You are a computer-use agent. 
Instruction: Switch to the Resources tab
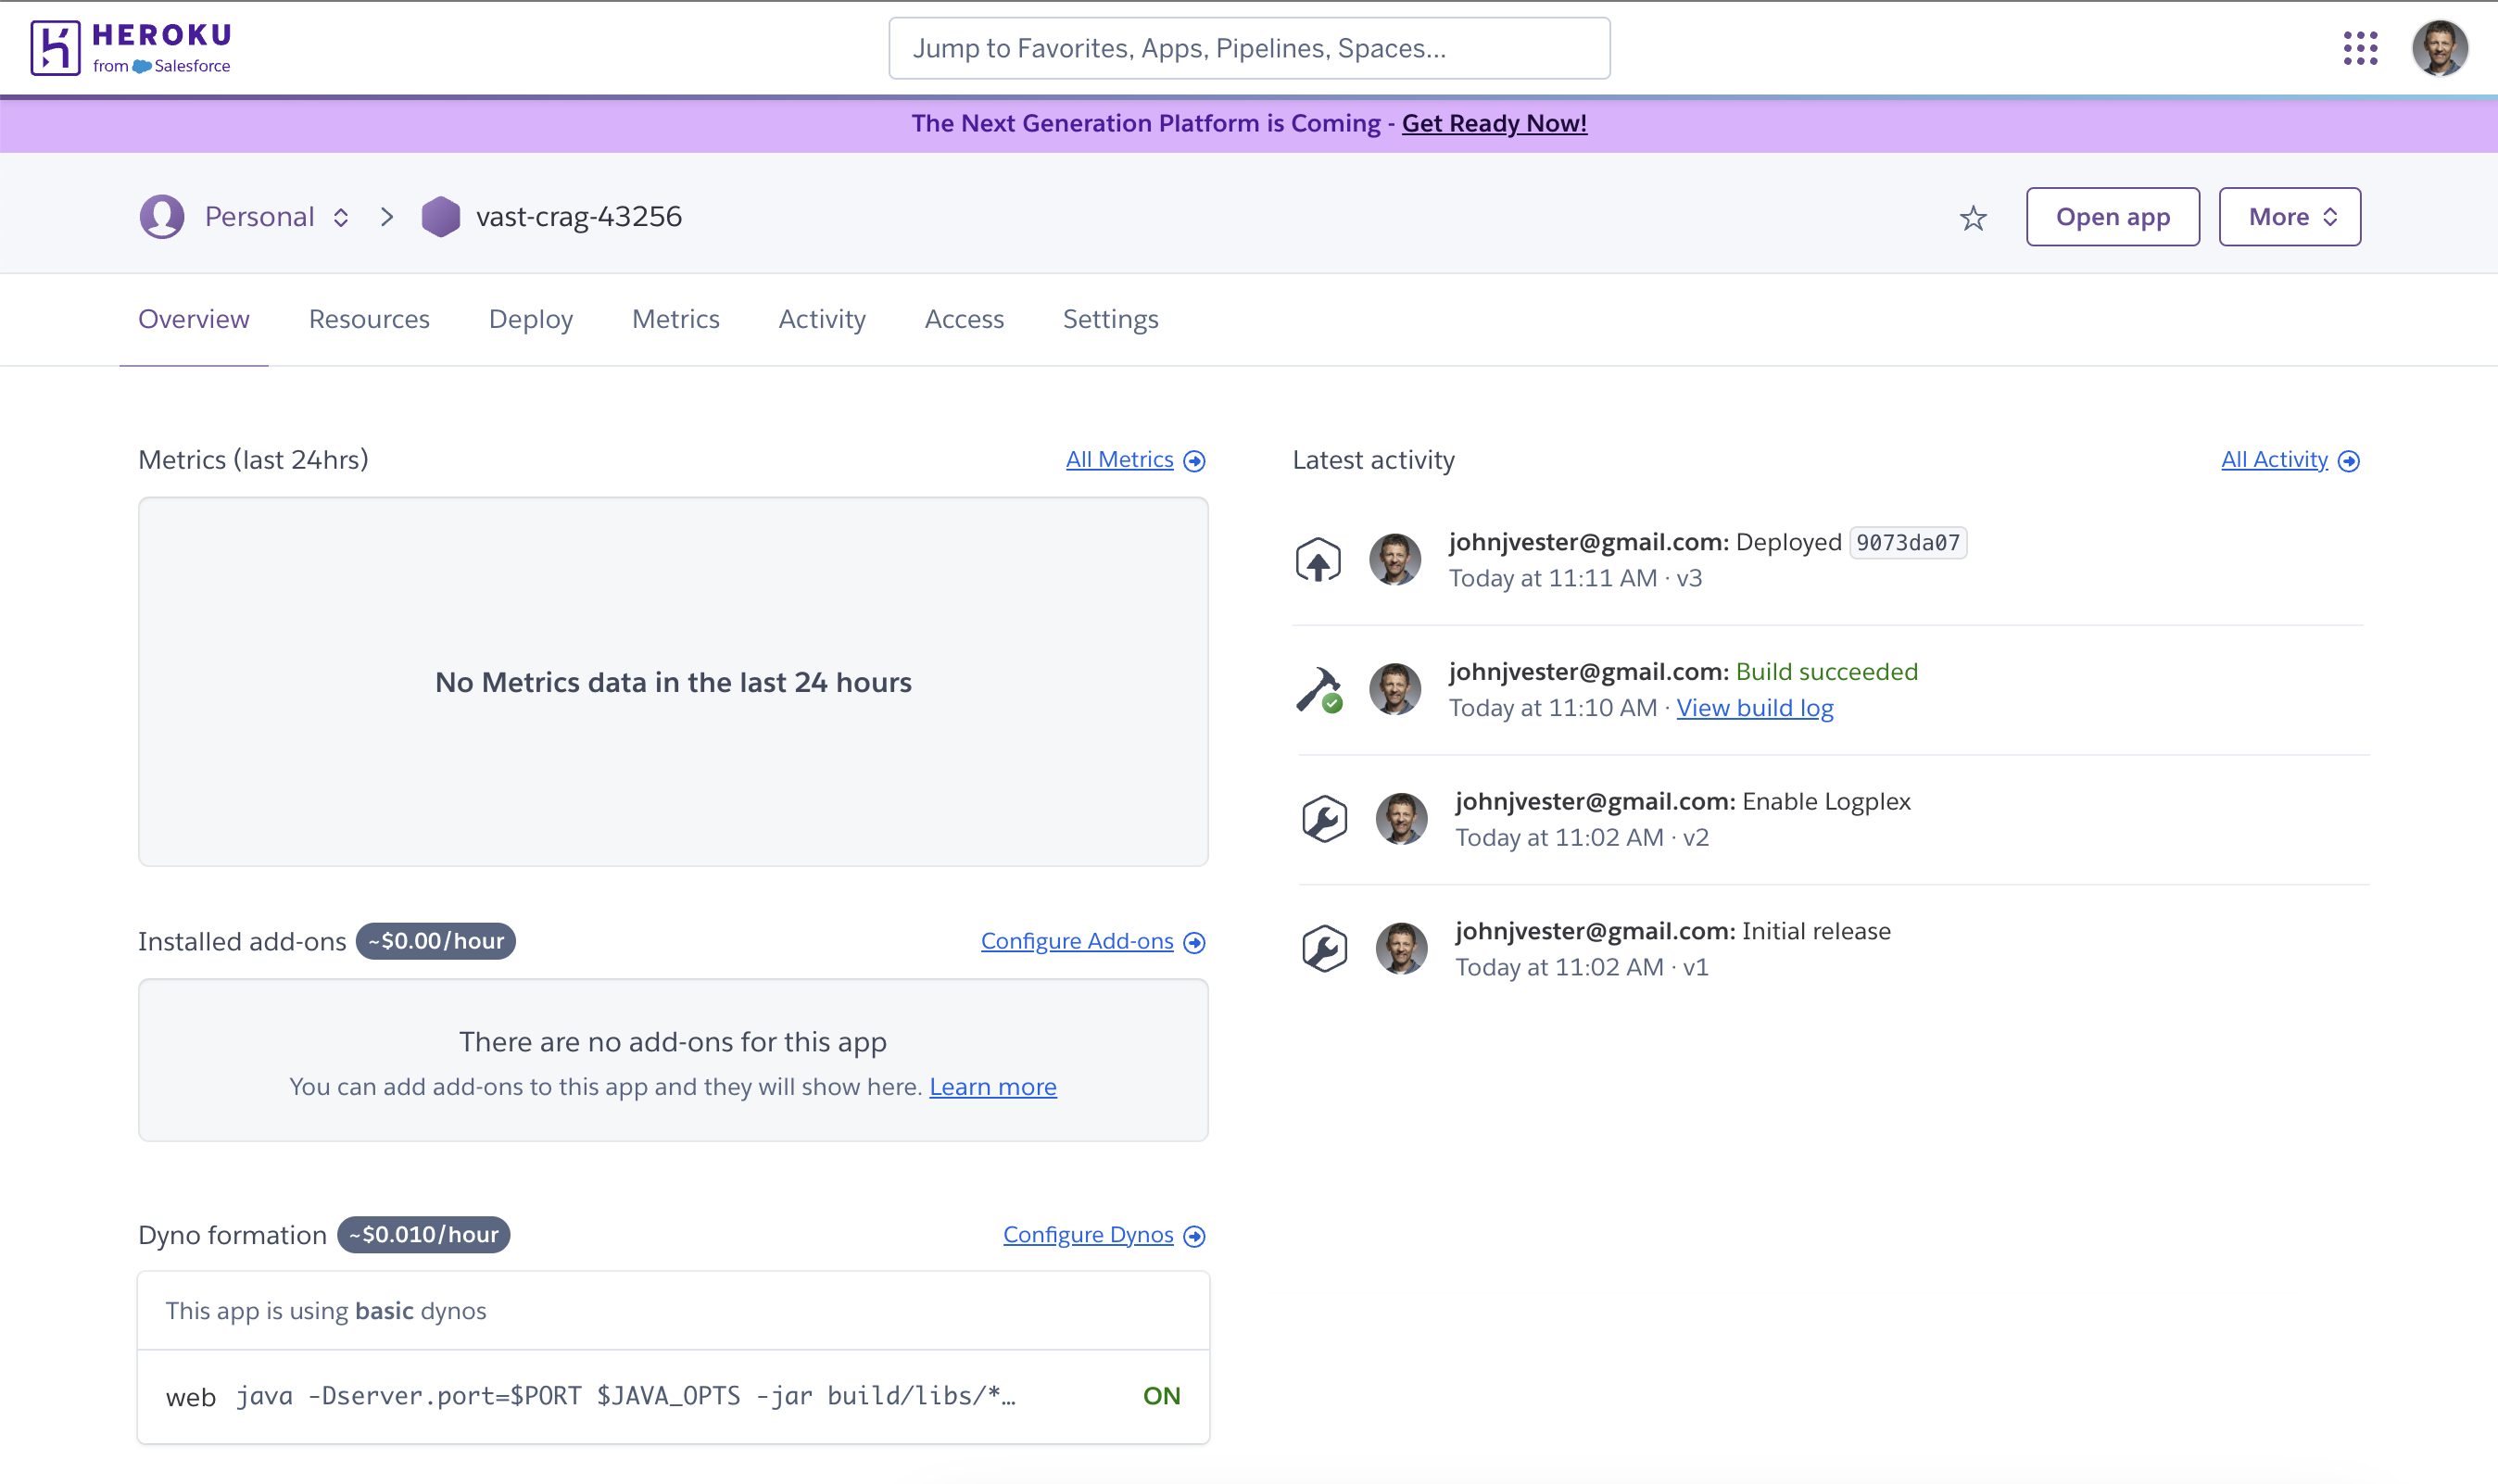[369, 319]
